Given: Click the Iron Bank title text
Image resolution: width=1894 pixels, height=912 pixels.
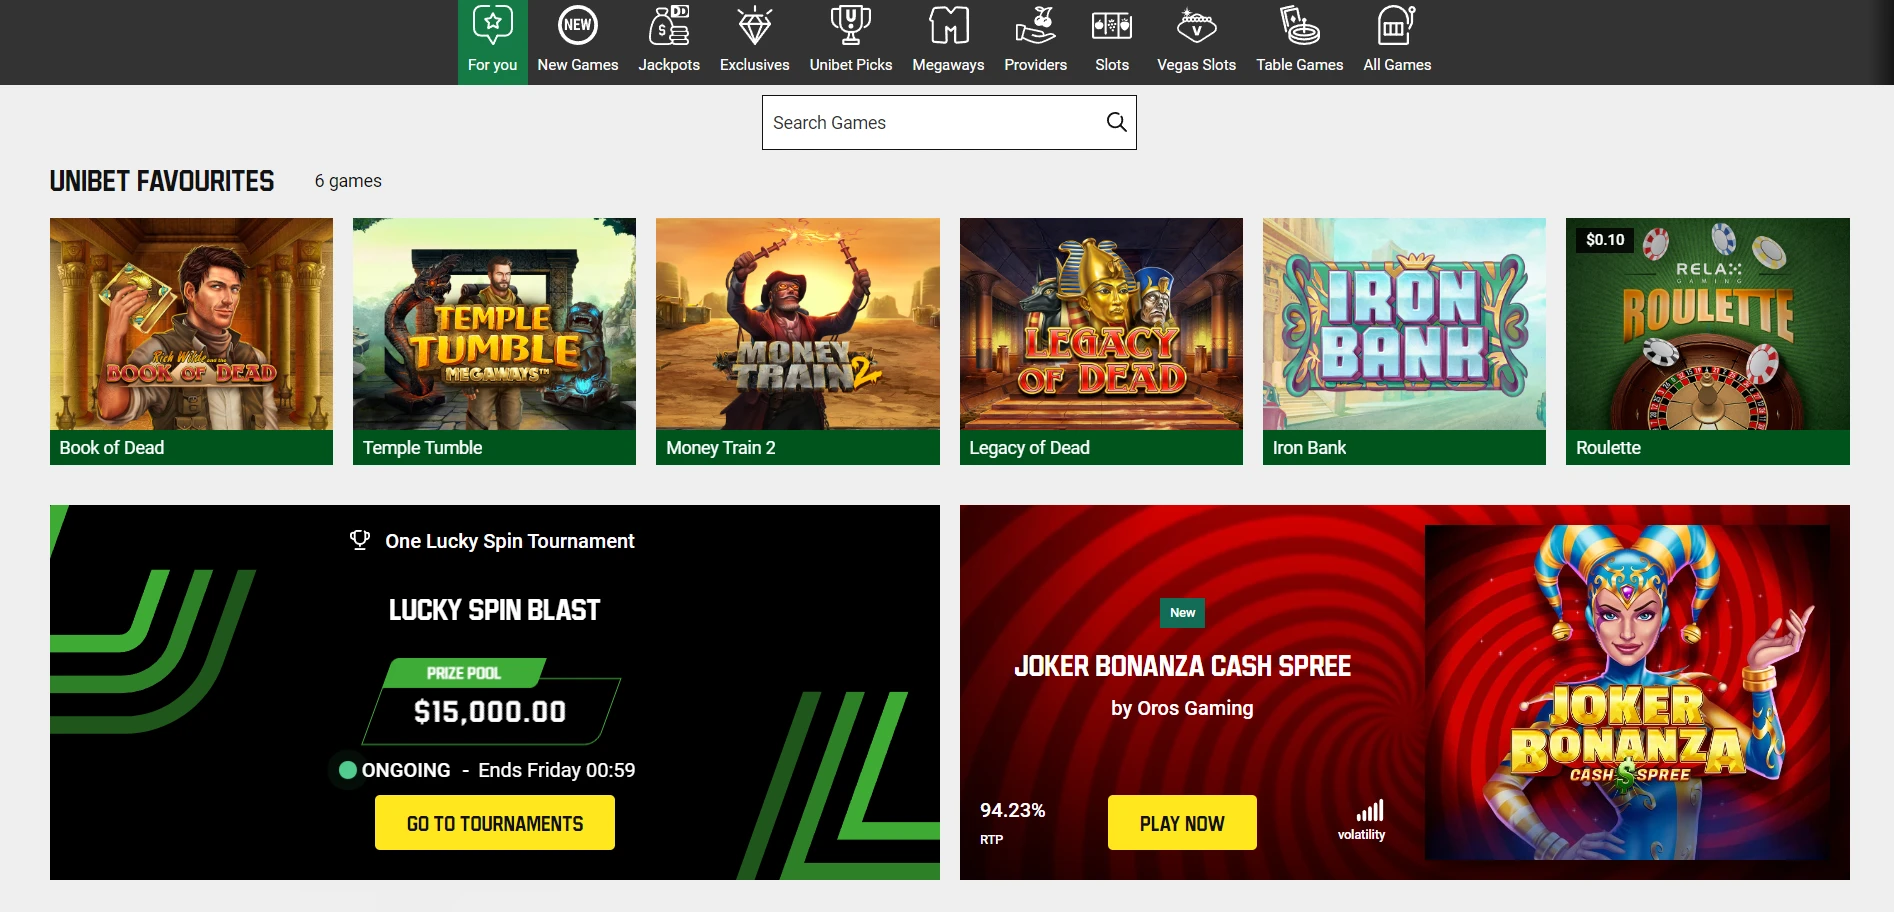Looking at the screenshot, I should coord(1309,448).
